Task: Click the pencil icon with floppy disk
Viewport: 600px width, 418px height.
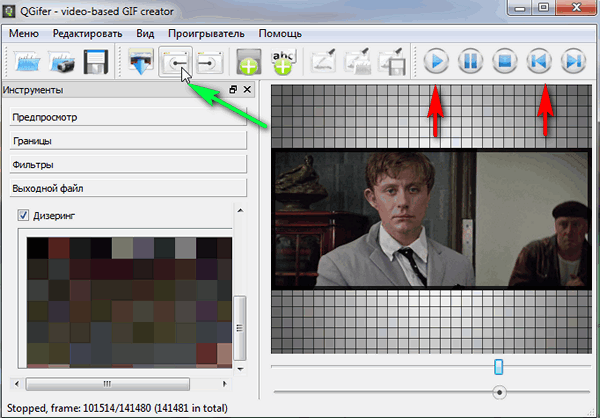Action: point(392,61)
